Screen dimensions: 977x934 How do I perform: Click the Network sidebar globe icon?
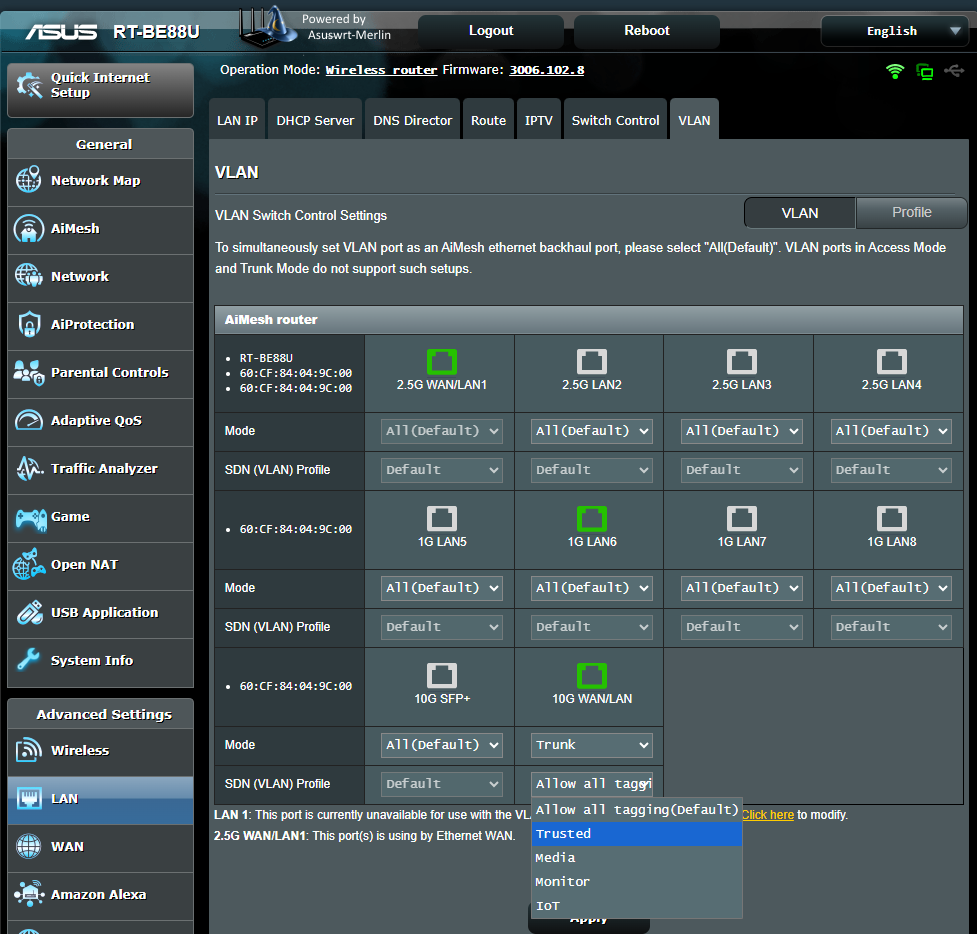point(29,275)
